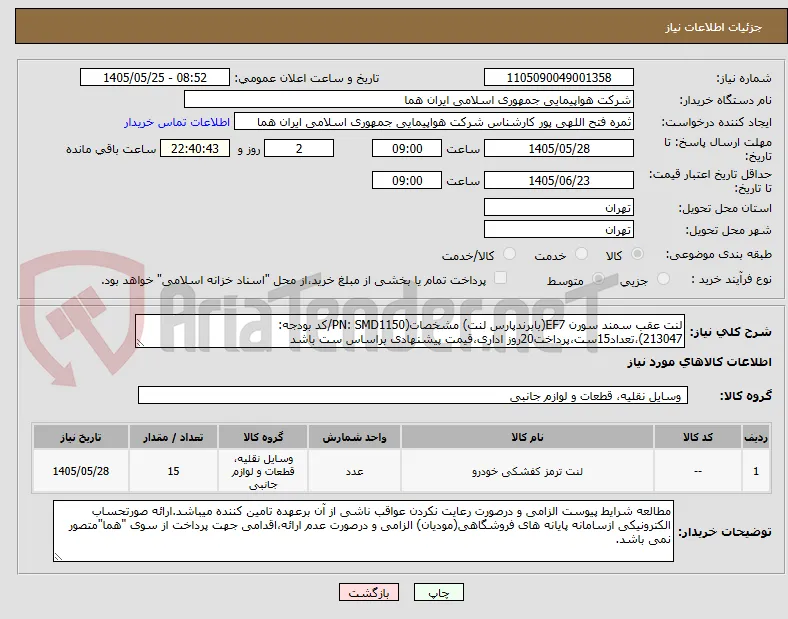Click the announcement date field 1405/05/25 - 08:52
This screenshot has height=619, width=788.
pos(155,77)
